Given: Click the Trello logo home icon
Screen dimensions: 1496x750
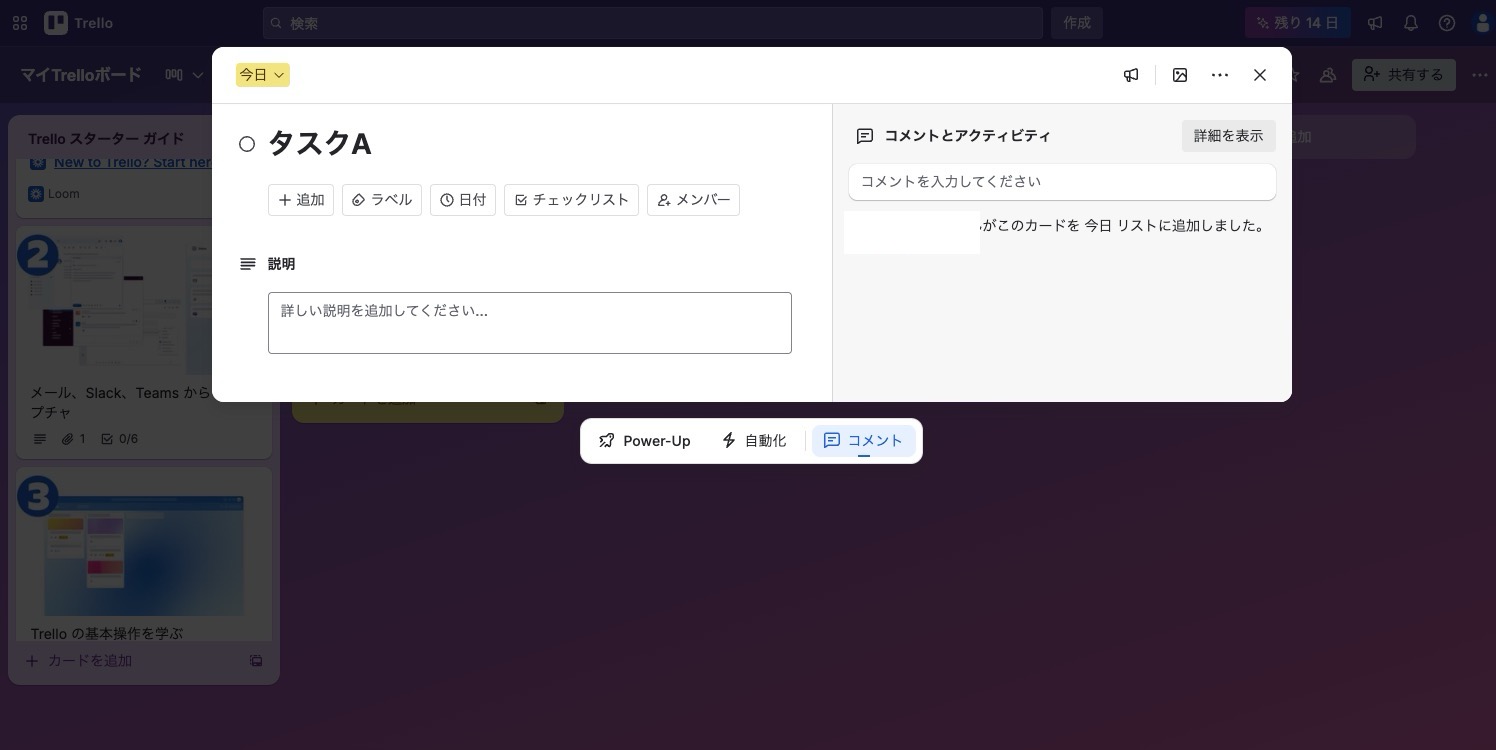Looking at the screenshot, I should (79, 23).
